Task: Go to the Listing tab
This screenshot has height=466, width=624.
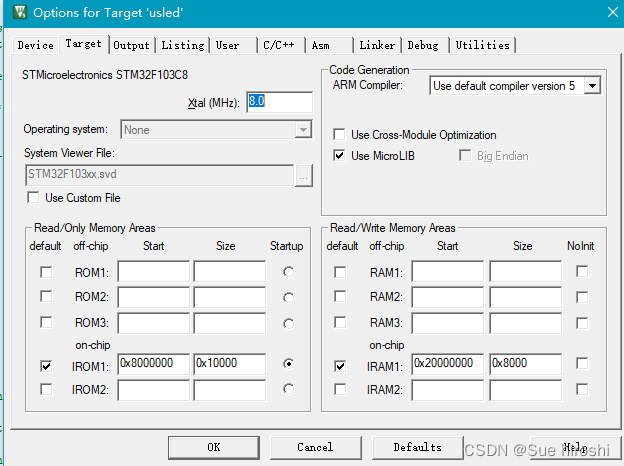Action: pyautogui.click(x=183, y=45)
